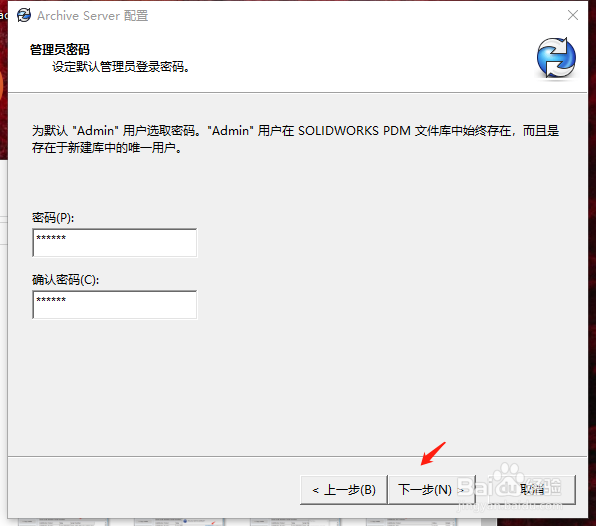Cancel the setup with 取消 button
This screenshot has width=596, height=526.
(532, 490)
